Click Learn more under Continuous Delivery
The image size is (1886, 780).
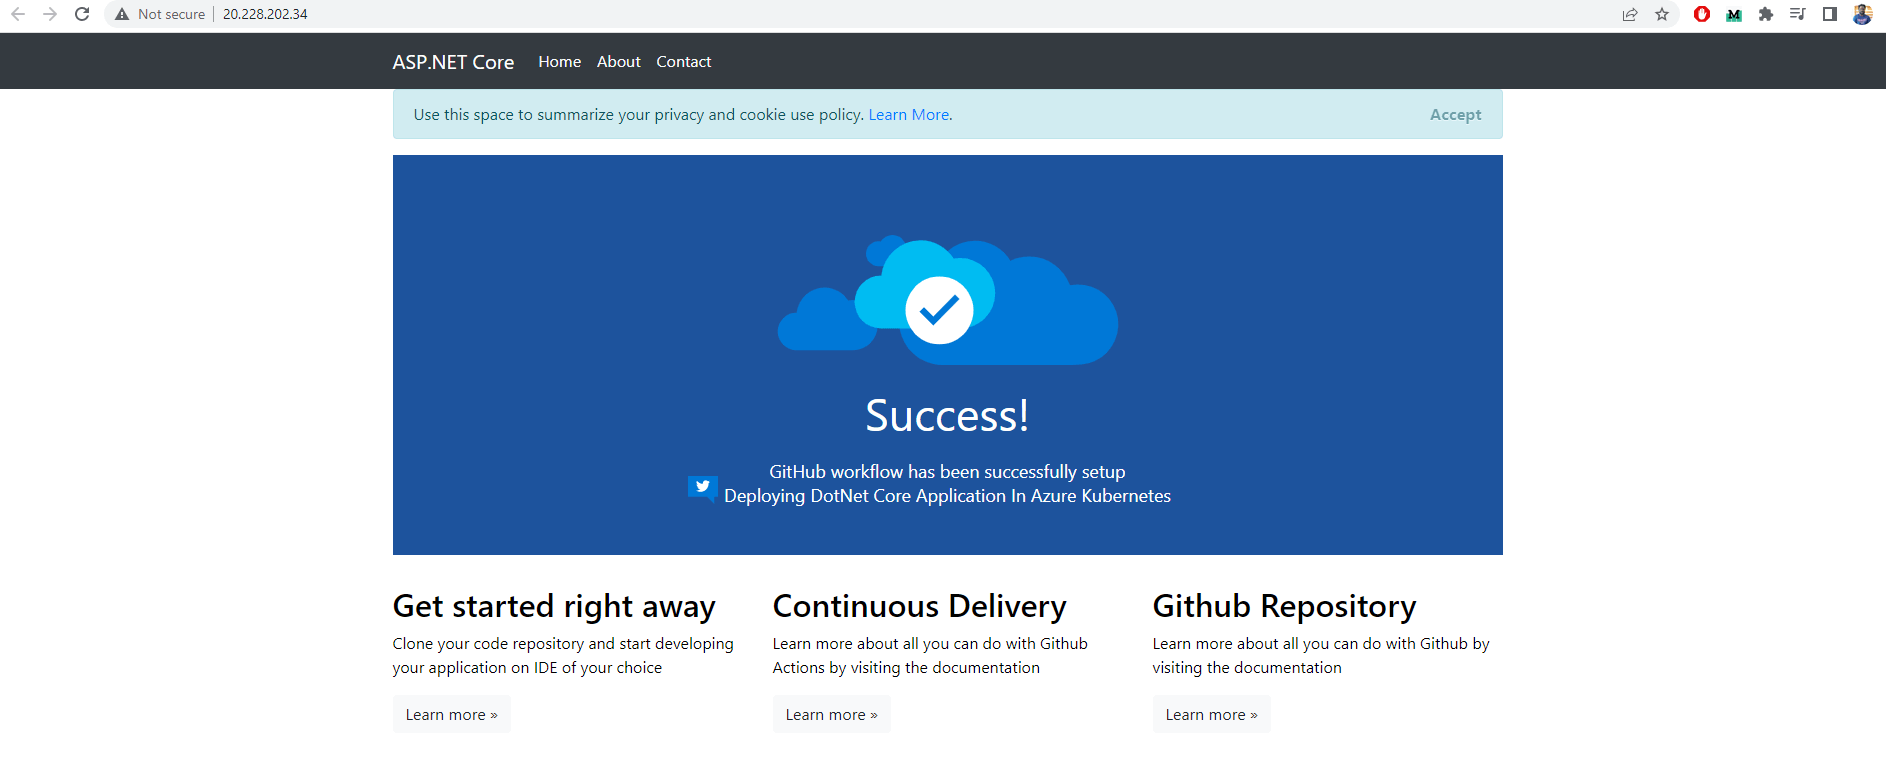(x=831, y=715)
